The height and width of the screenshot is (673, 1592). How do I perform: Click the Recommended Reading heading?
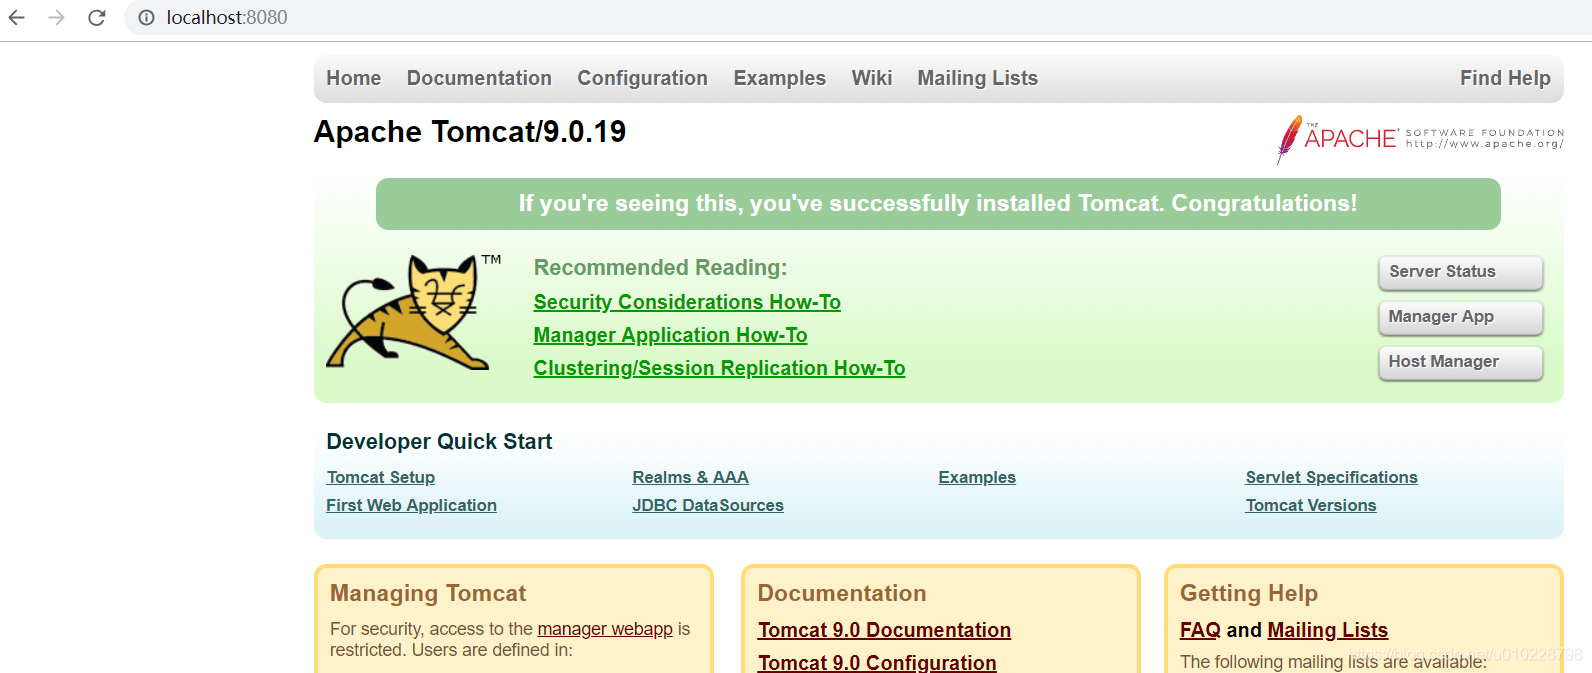tap(660, 267)
